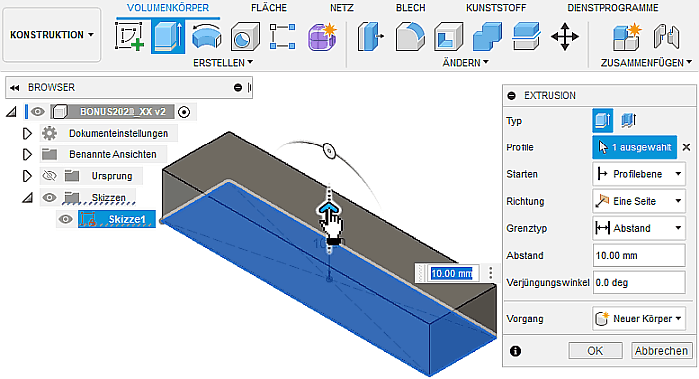The image size is (699, 379).
Task: Click the Dokumenteinstellungen gear icon
Action: pos(49,133)
